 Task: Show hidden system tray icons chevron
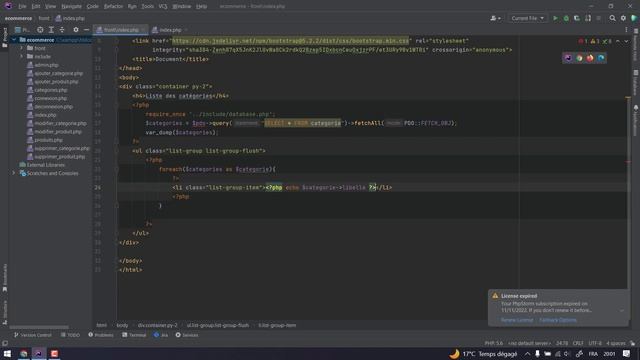click(527, 353)
